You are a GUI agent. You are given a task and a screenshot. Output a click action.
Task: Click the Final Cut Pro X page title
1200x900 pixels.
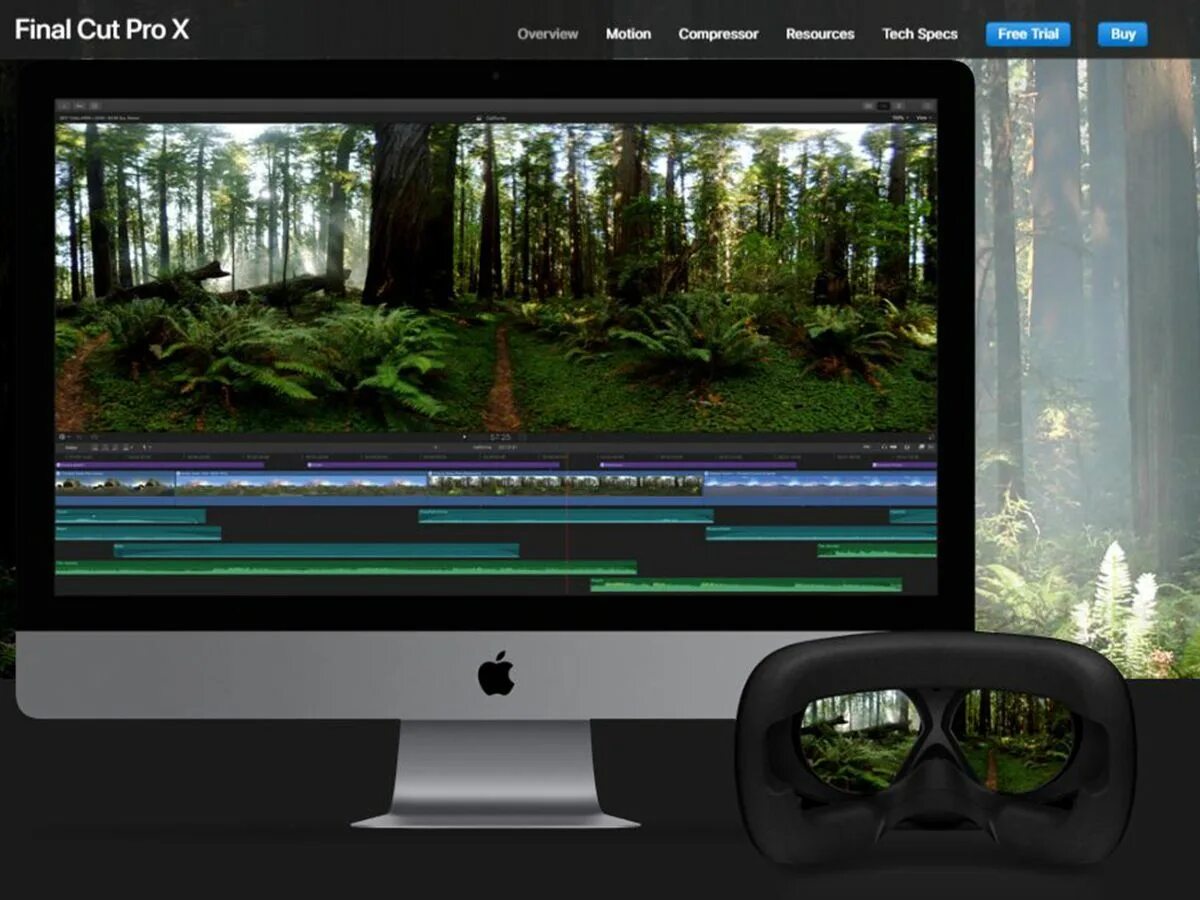(x=101, y=30)
